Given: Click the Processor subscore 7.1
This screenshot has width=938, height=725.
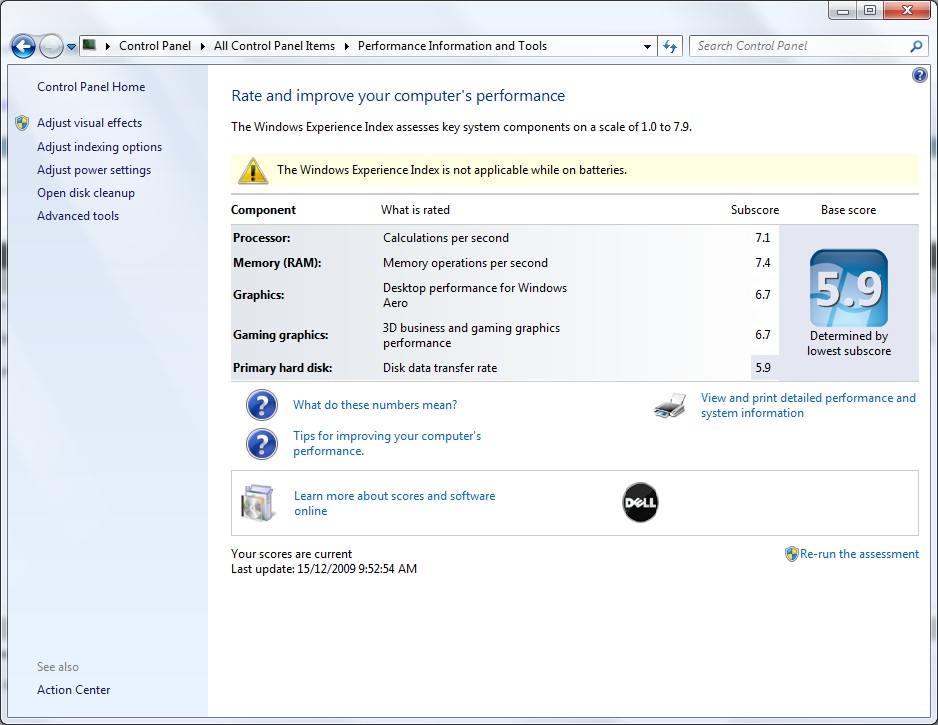Looking at the screenshot, I should coord(763,237).
